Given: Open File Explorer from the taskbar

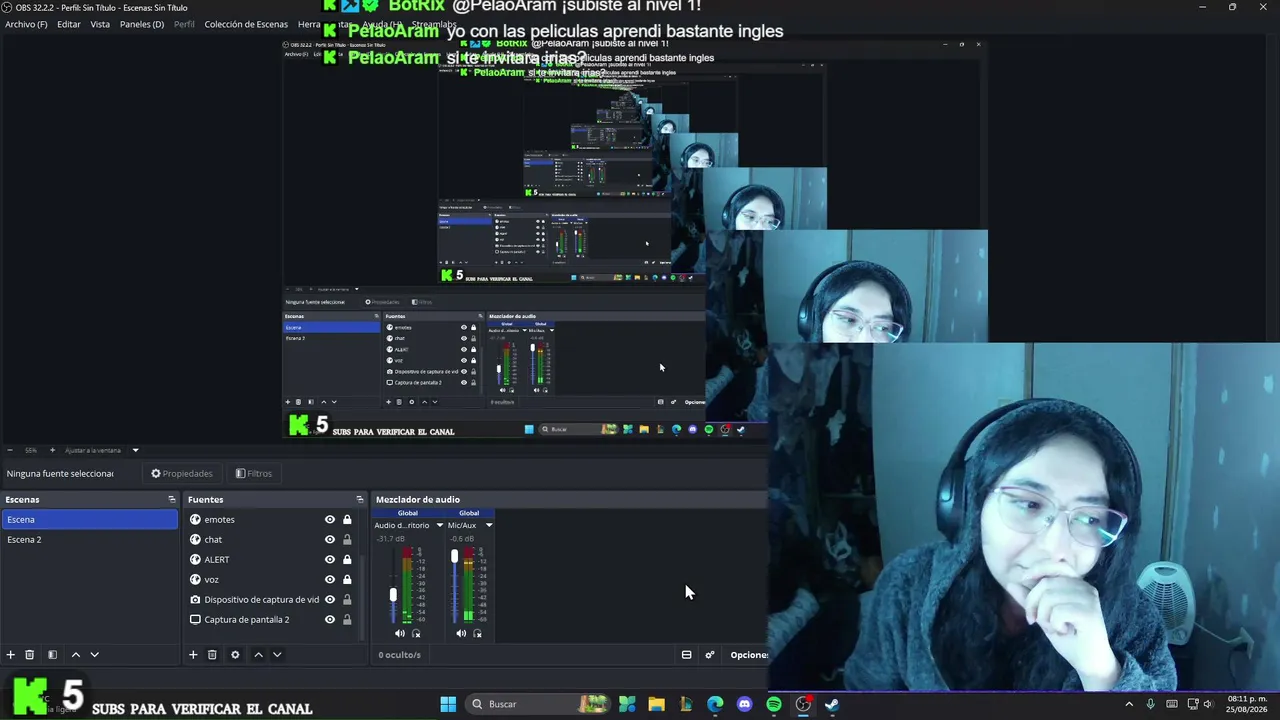Looking at the screenshot, I should pyautogui.click(x=656, y=704).
